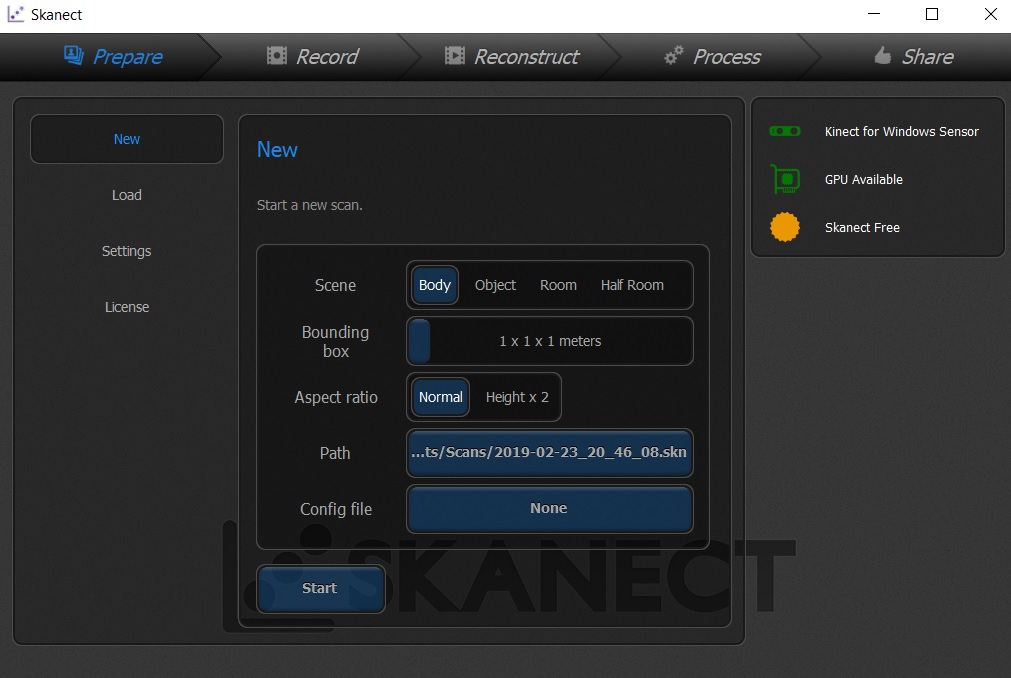Select Load in the left sidebar
This screenshot has height=678, width=1011.
127,195
